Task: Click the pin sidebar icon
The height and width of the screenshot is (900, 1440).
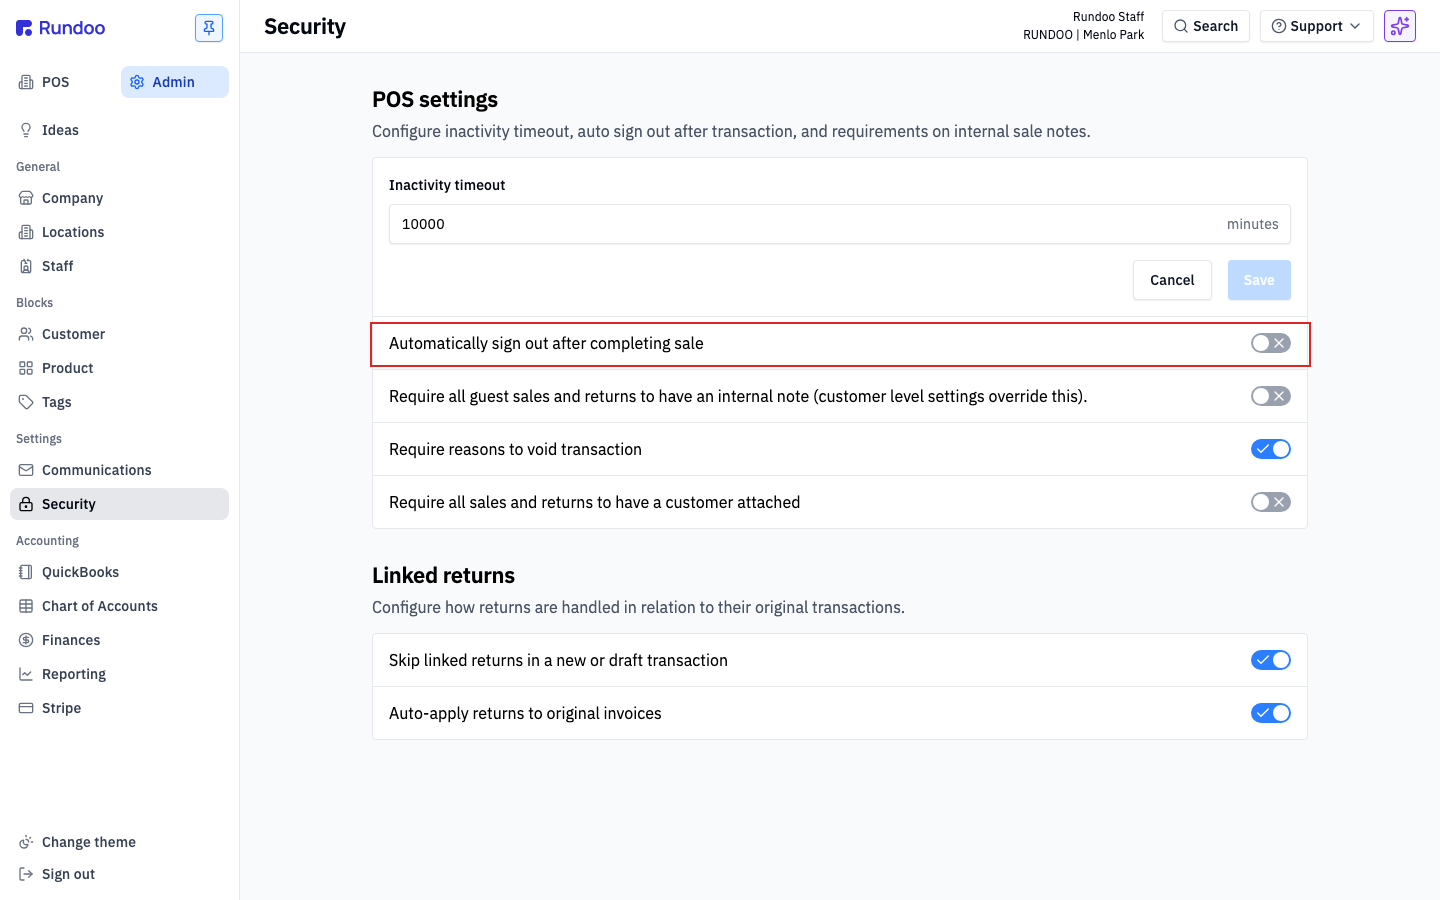Action: pos(209,28)
